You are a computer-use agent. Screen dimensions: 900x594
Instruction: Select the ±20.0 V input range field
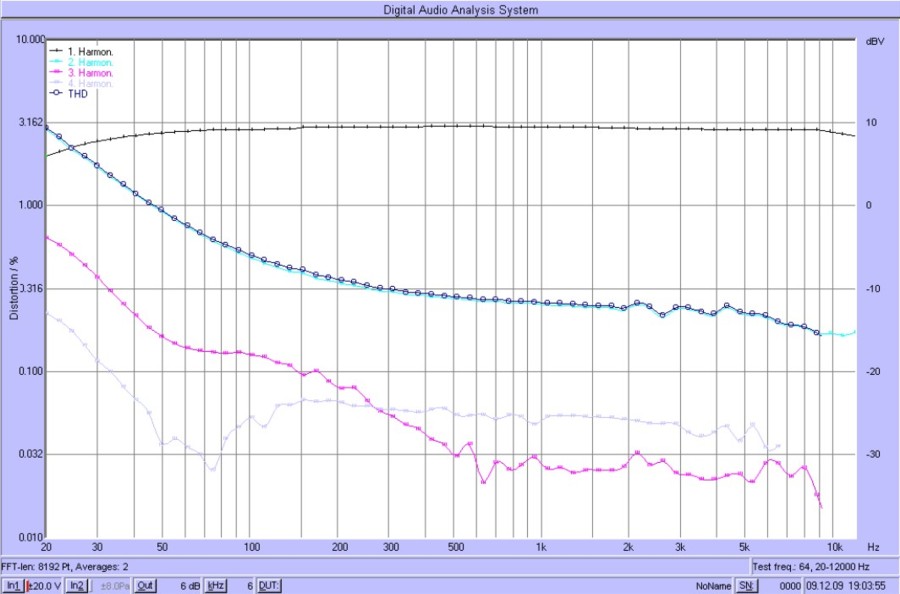pos(45,585)
